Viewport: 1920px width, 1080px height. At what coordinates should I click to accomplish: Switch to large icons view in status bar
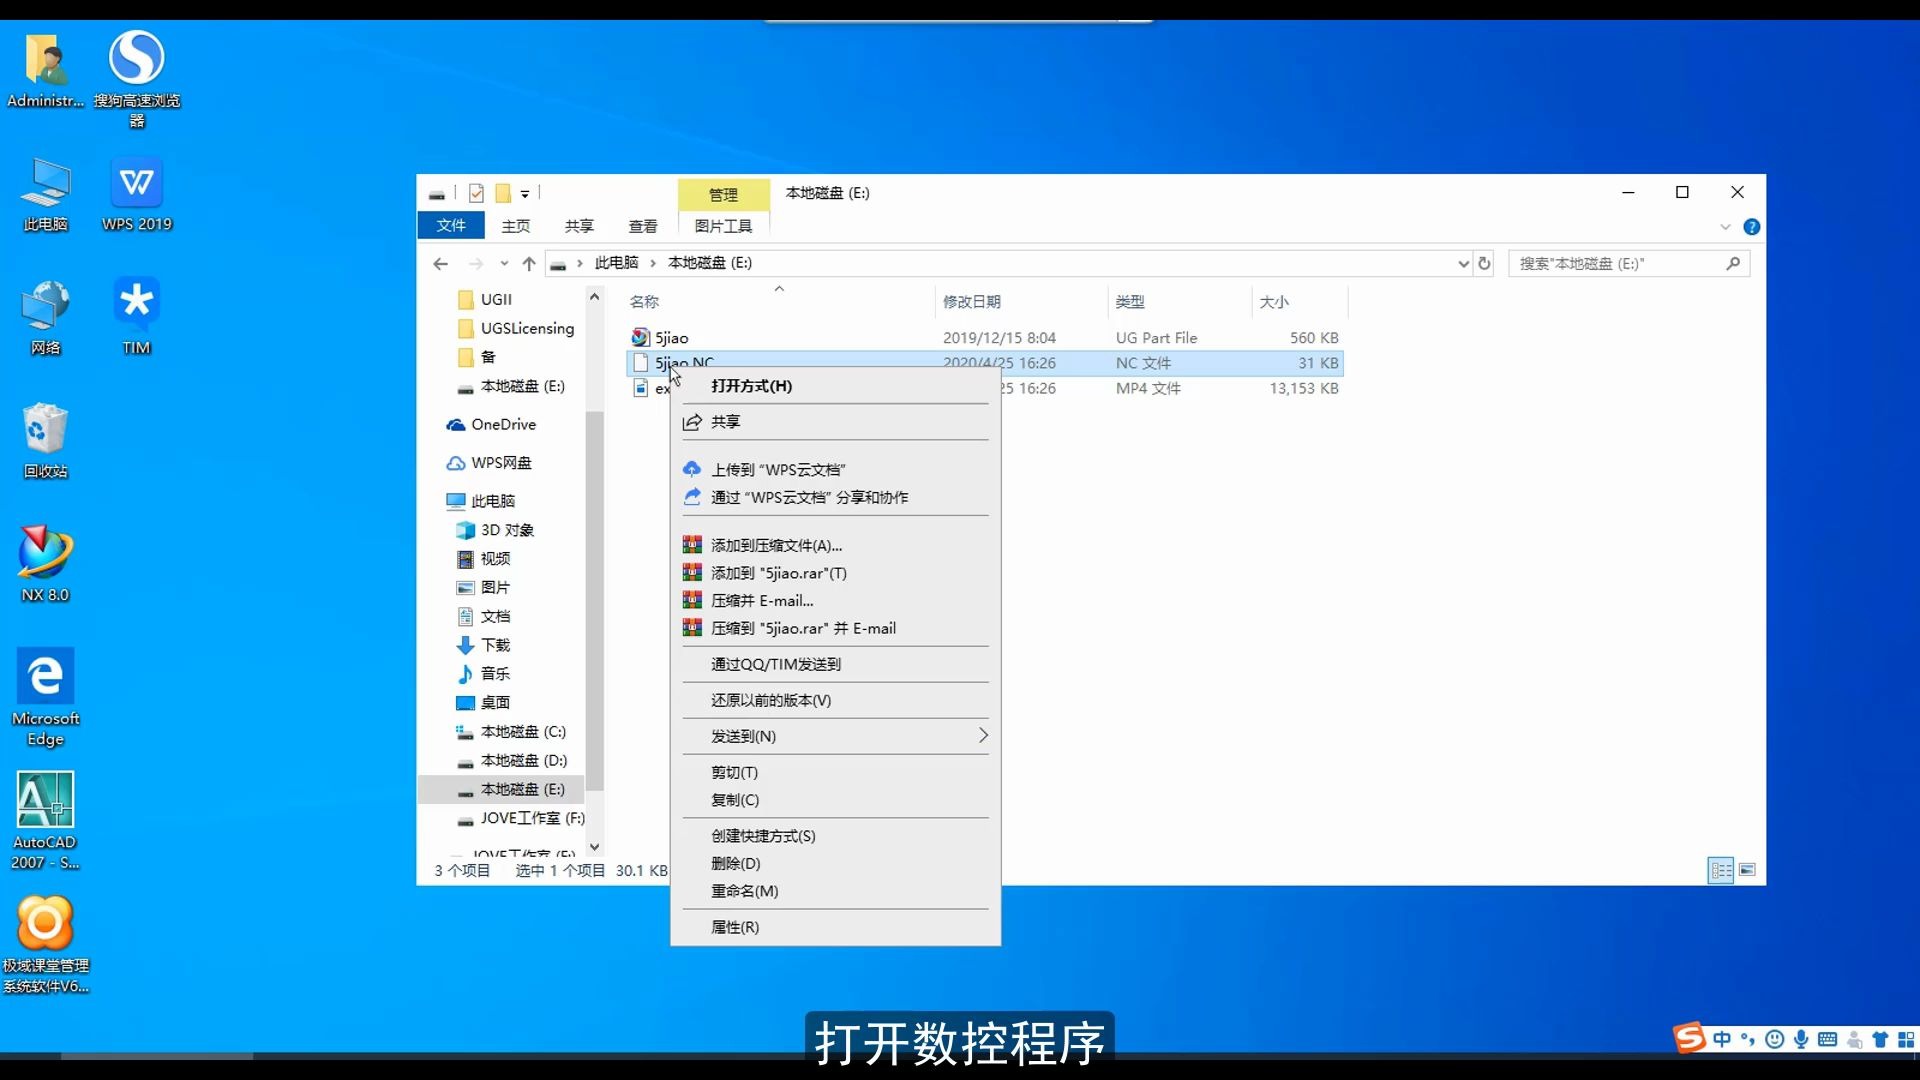pos(1747,870)
